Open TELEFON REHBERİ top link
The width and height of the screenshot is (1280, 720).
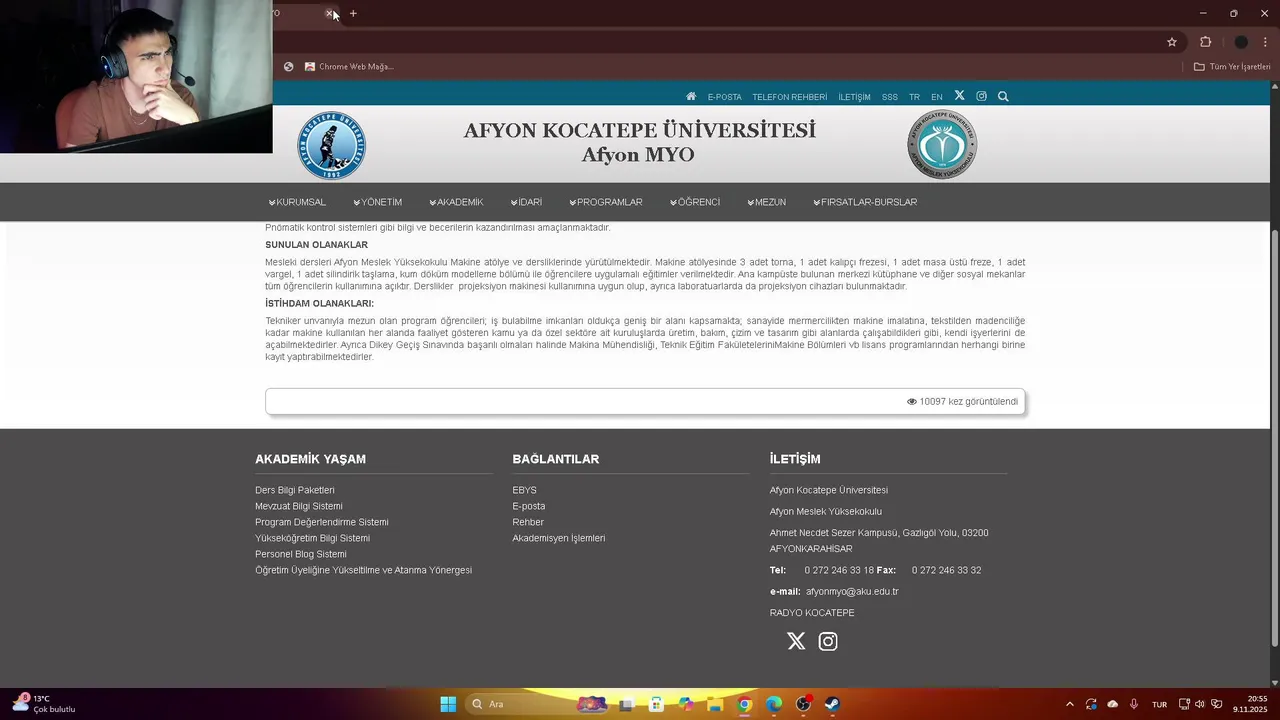(790, 97)
